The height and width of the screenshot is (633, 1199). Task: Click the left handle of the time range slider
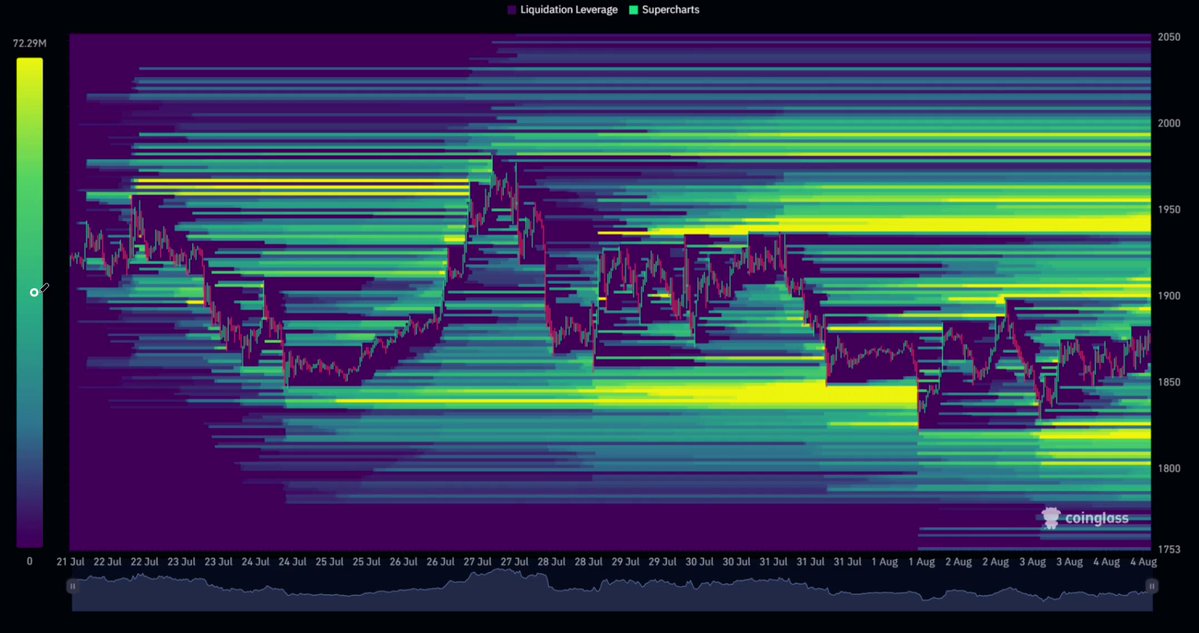coord(73,586)
